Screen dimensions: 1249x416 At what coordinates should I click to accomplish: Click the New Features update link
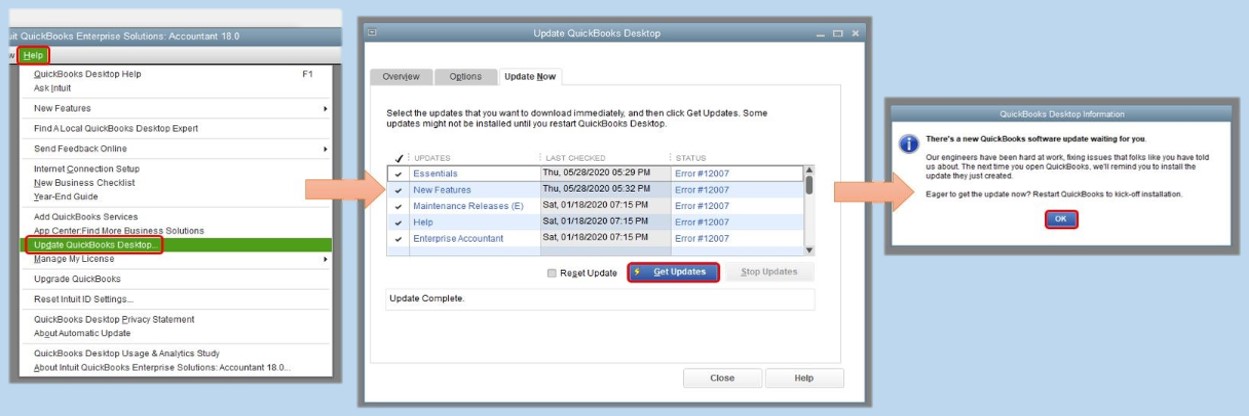click(442, 190)
